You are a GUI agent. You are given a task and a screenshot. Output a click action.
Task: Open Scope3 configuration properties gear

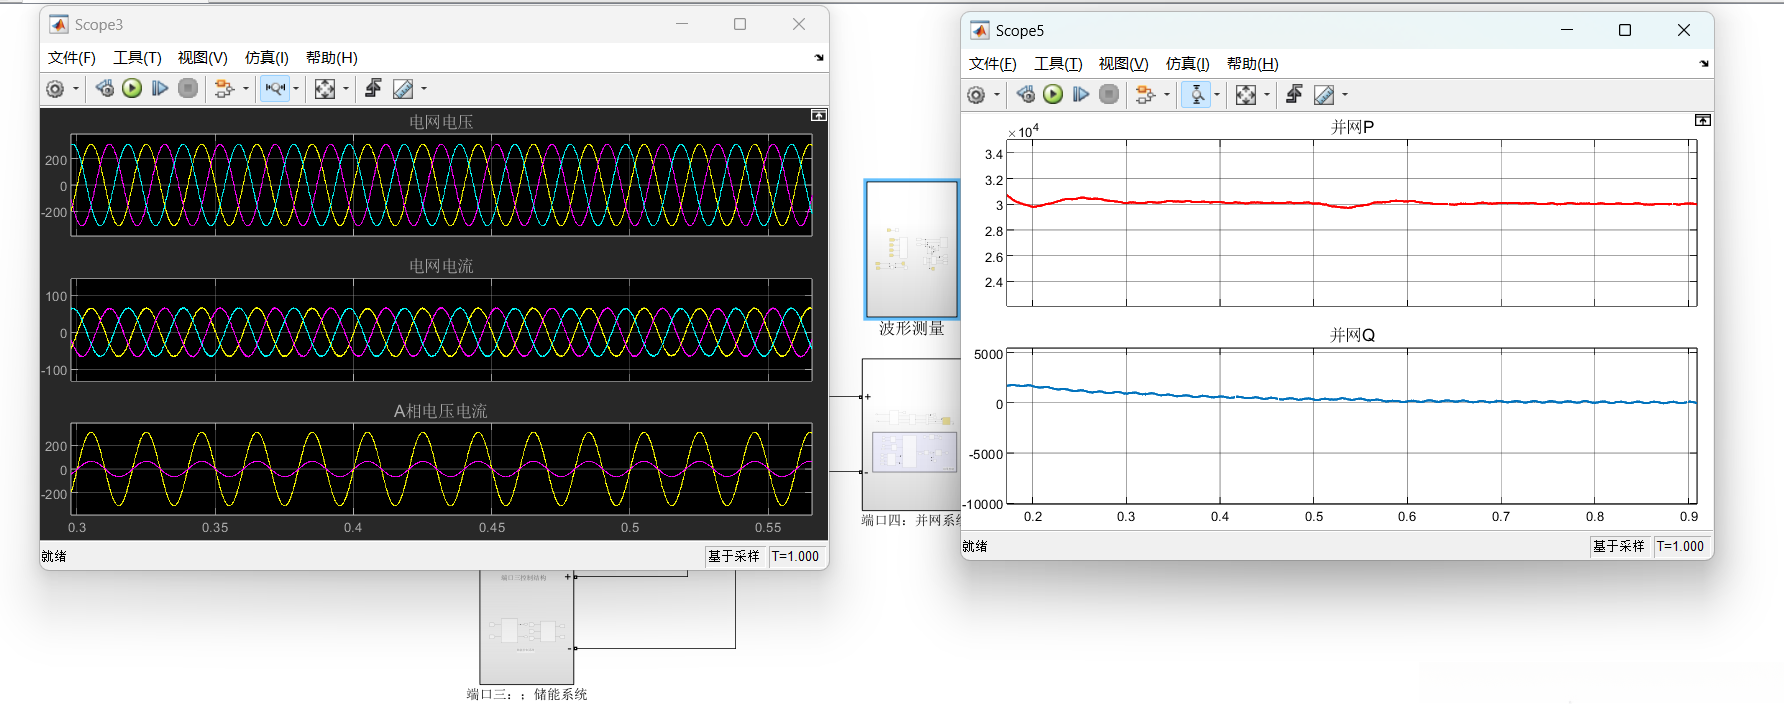(56, 89)
